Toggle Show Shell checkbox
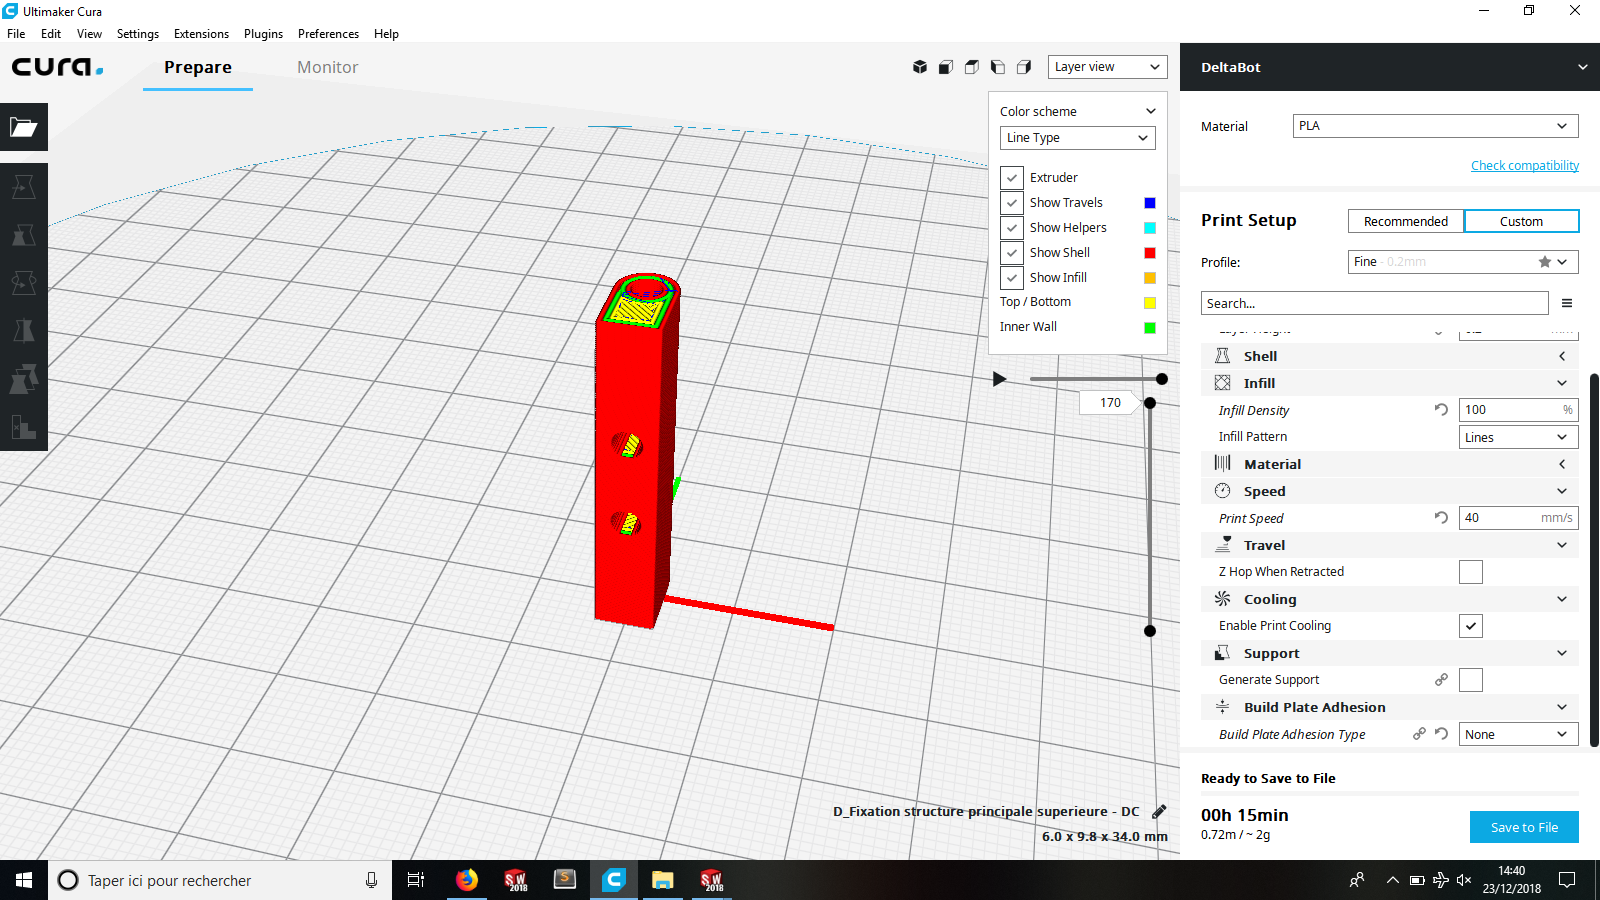 1012,253
